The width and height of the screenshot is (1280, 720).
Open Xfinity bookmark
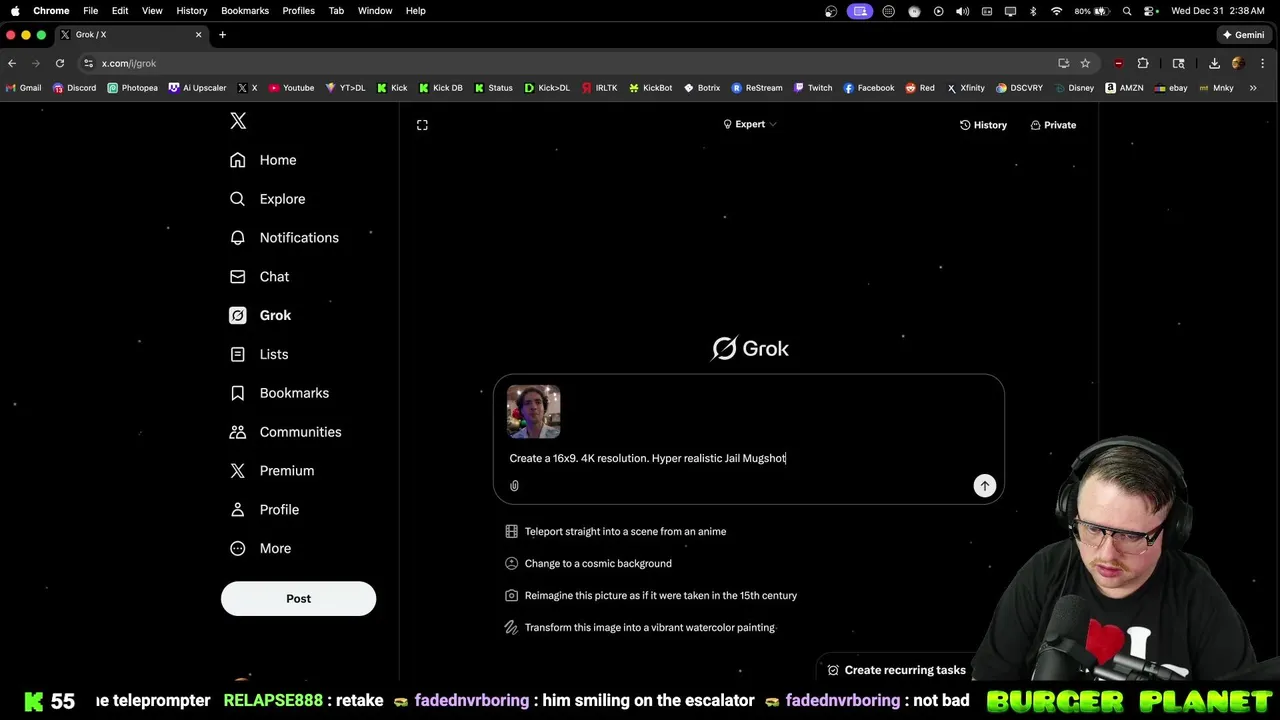pyautogui.click(x=966, y=88)
